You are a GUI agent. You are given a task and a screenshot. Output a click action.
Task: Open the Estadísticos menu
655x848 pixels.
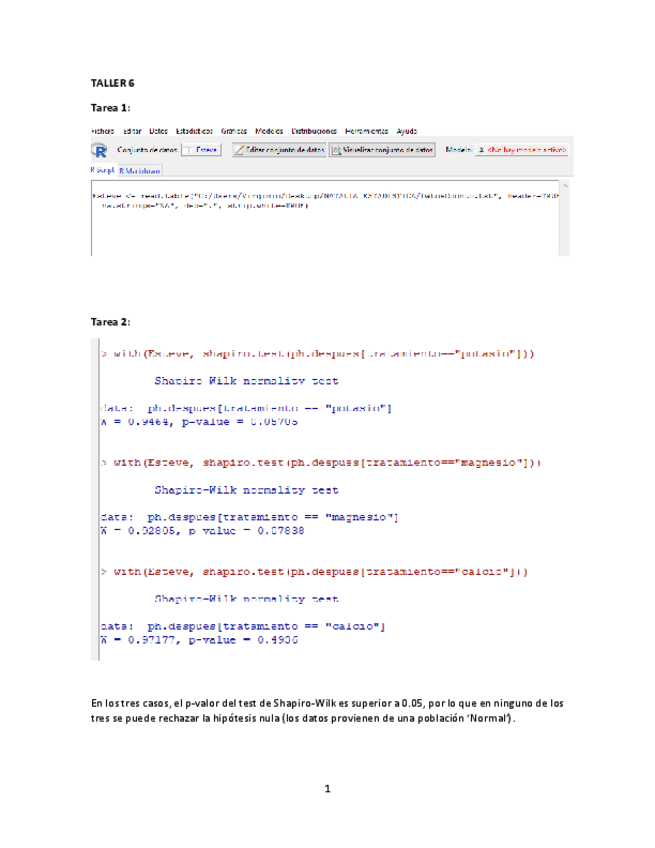(x=194, y=131)
